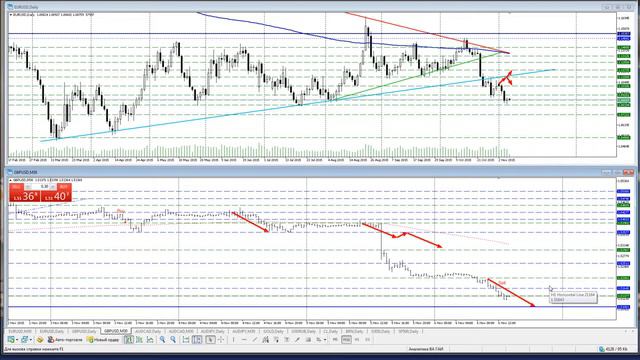Switch to the first EURUSD,M30 chart tab

click(x=20, y=331)
